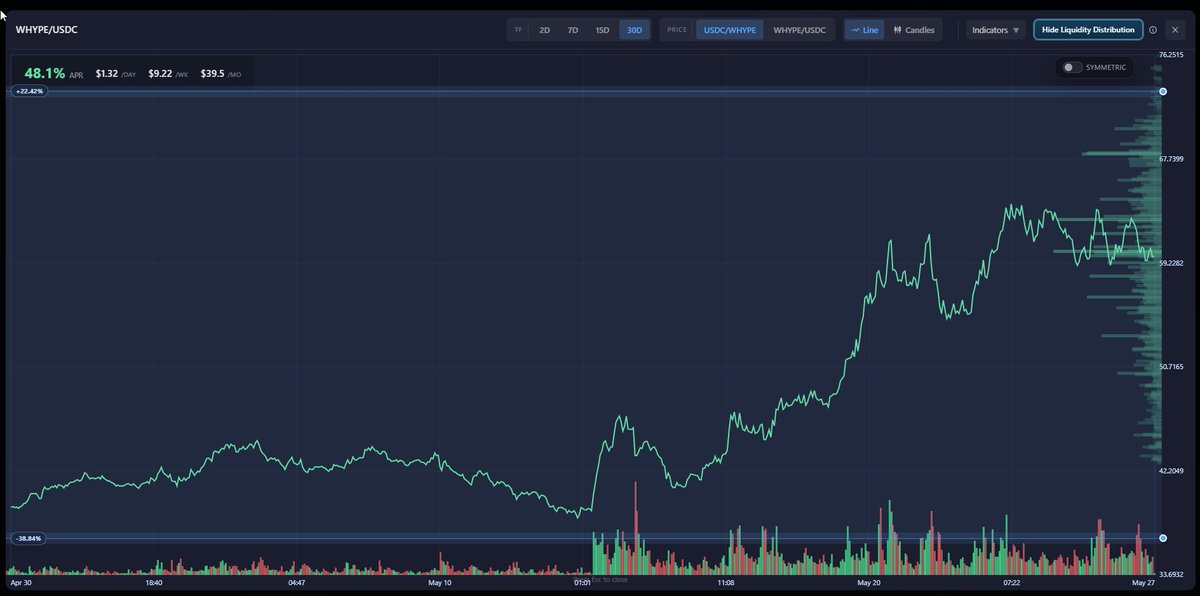
Task: Click the Apr 30 date axis label
Action: pyautogui.click(x=21, y=582)
